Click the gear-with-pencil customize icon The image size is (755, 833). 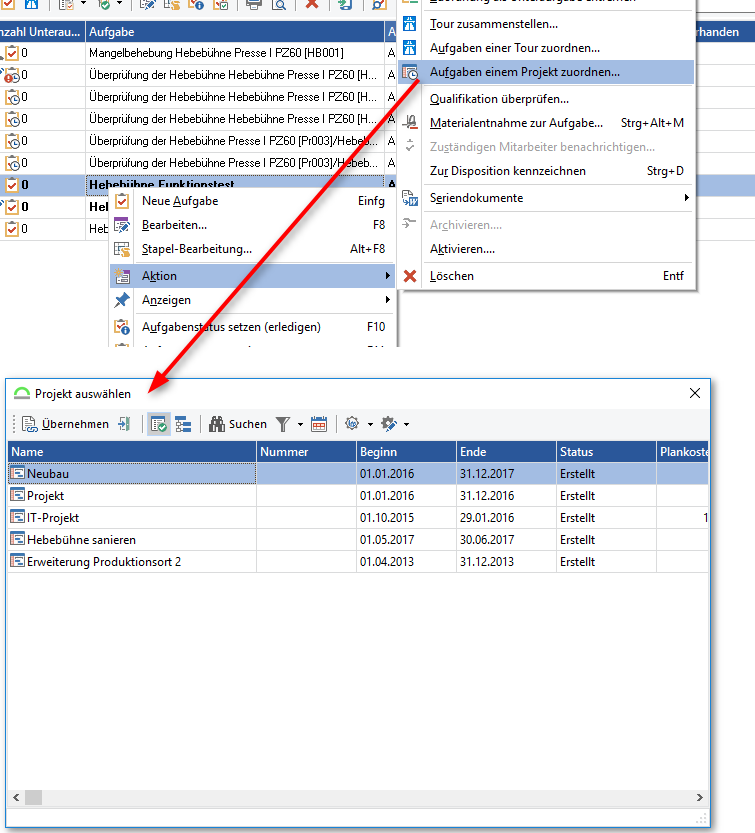389,424
